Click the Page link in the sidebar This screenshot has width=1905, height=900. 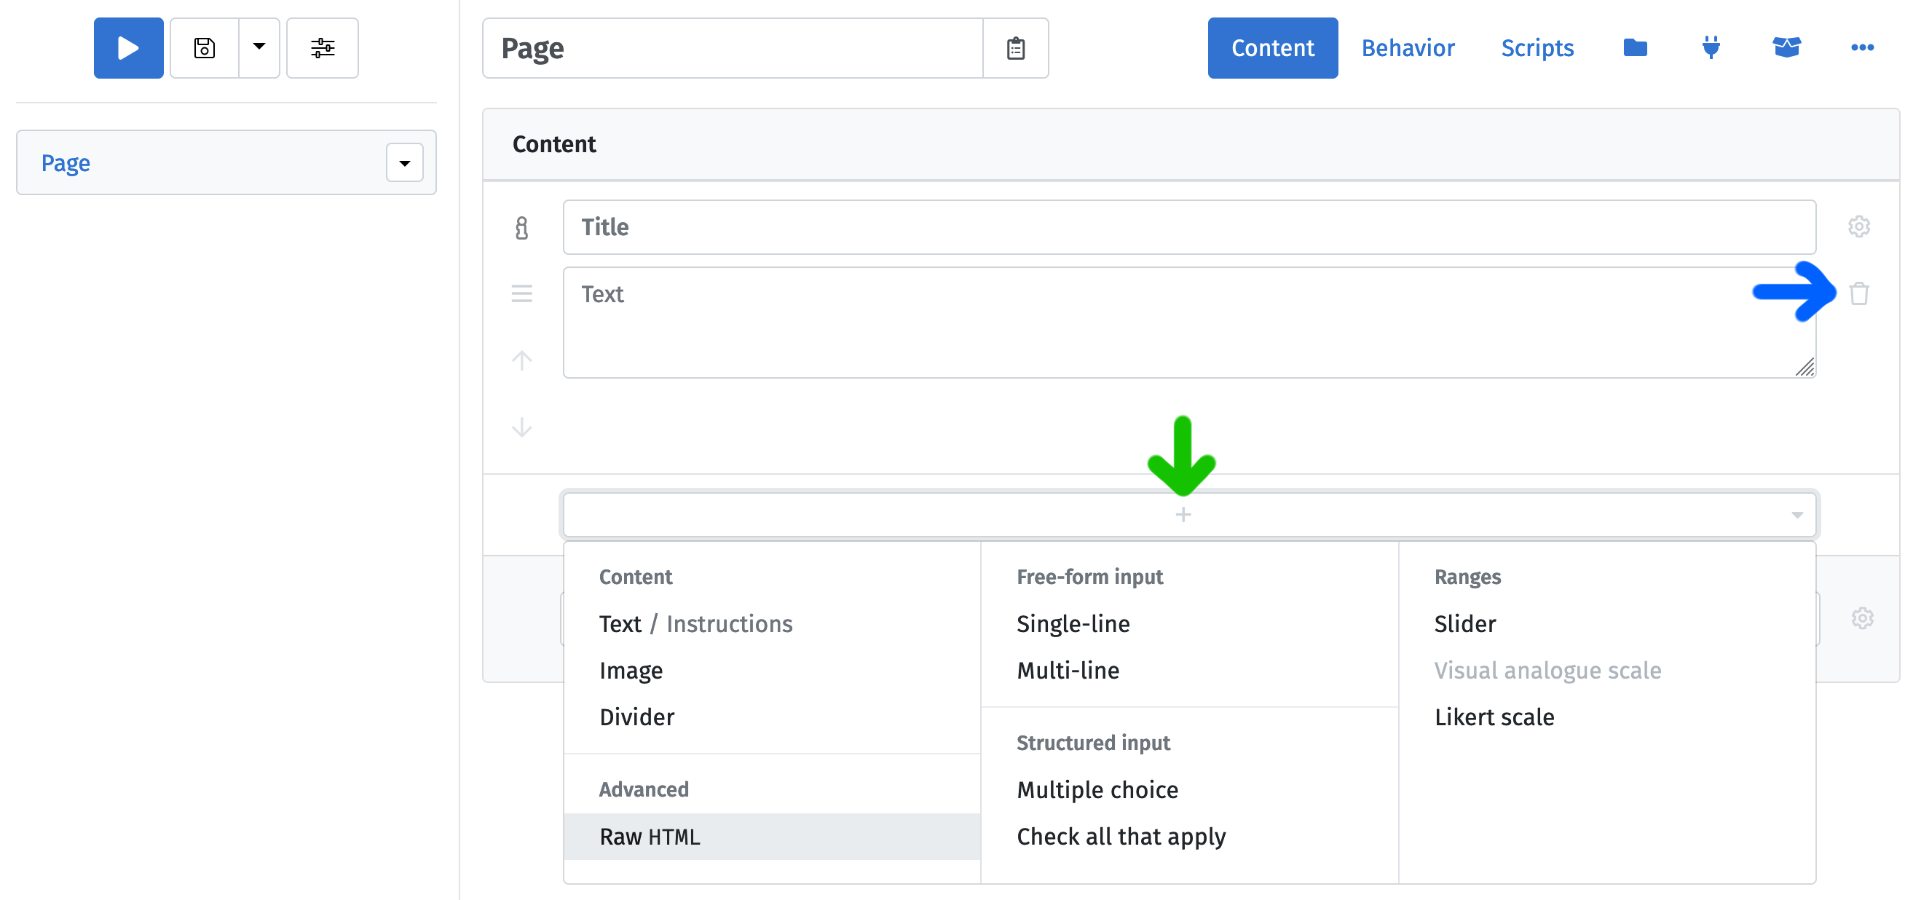pyautogui.click(x=66, y=163)
